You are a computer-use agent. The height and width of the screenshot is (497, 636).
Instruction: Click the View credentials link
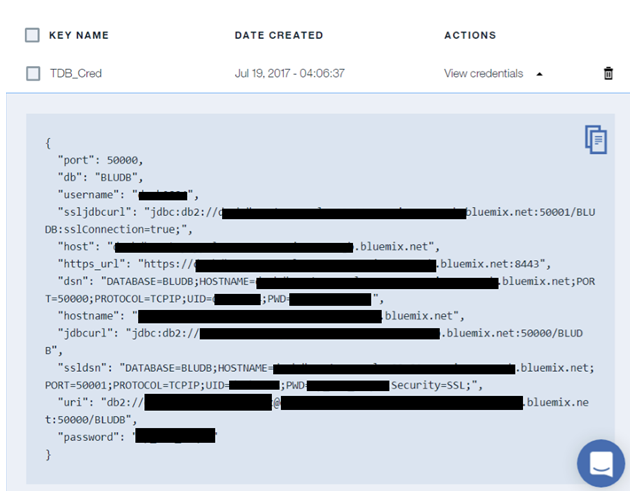point(483,74)
